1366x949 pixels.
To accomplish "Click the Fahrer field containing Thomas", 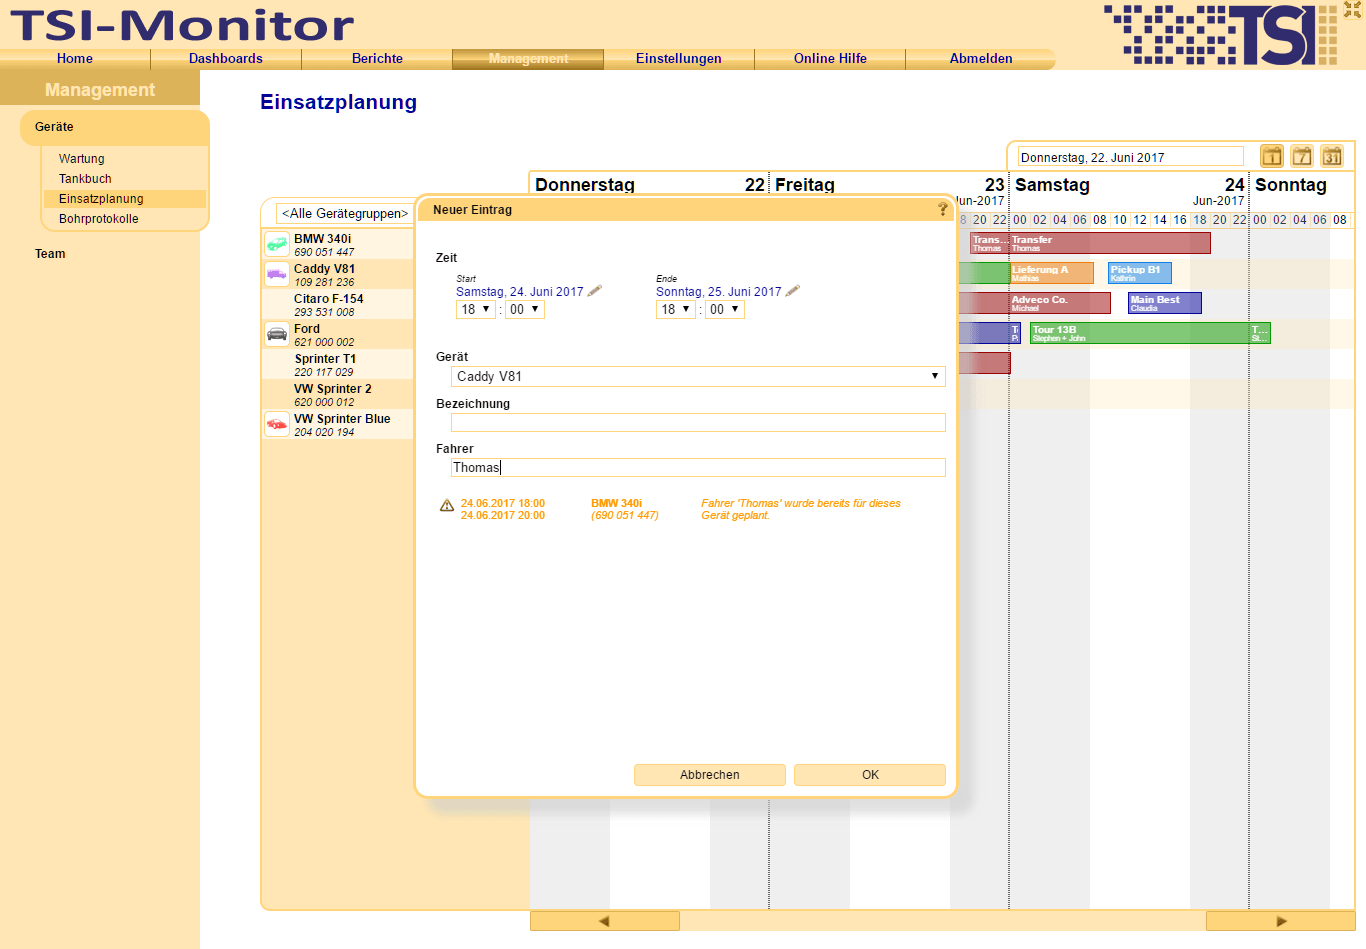I will (698, 467).
